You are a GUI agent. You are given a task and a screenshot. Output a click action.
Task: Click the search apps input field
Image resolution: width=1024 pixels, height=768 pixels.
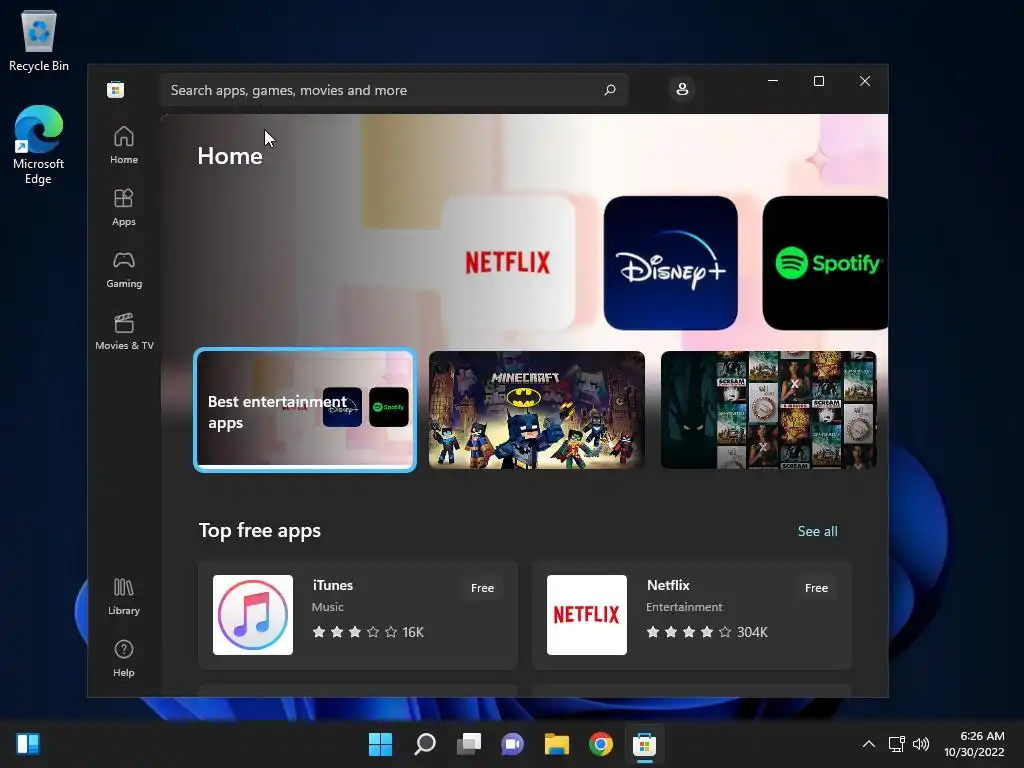point(394,90)
